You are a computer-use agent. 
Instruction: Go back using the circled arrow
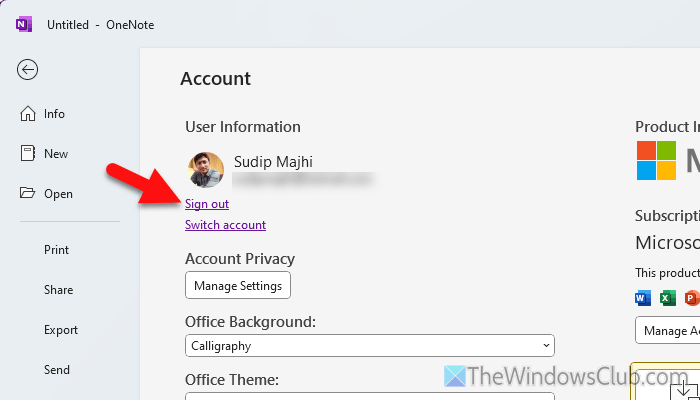point(28,69)
